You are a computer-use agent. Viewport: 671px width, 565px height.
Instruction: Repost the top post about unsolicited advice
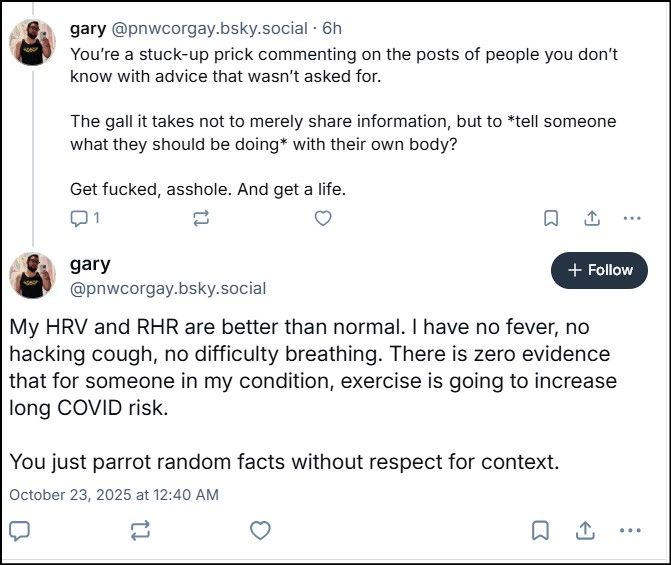pyautogui.click(x=201, y=217)
